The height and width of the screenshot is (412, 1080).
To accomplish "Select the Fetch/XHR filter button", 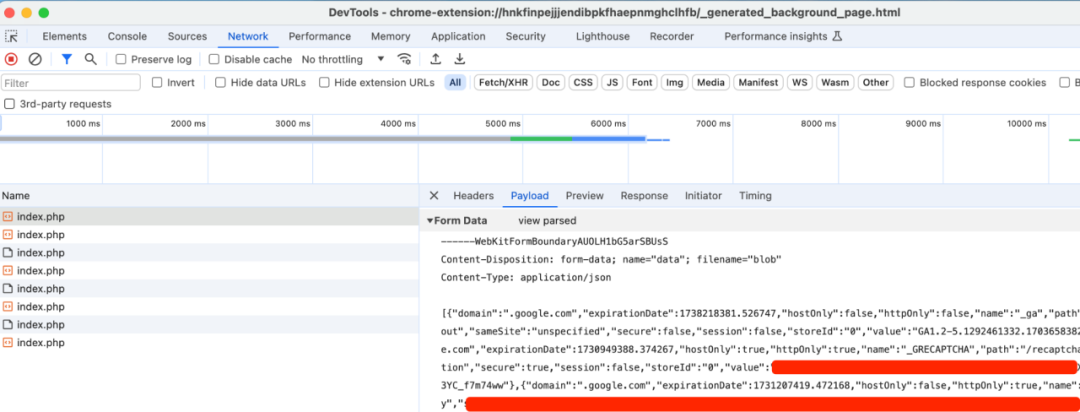I will [x=503, y=83].
